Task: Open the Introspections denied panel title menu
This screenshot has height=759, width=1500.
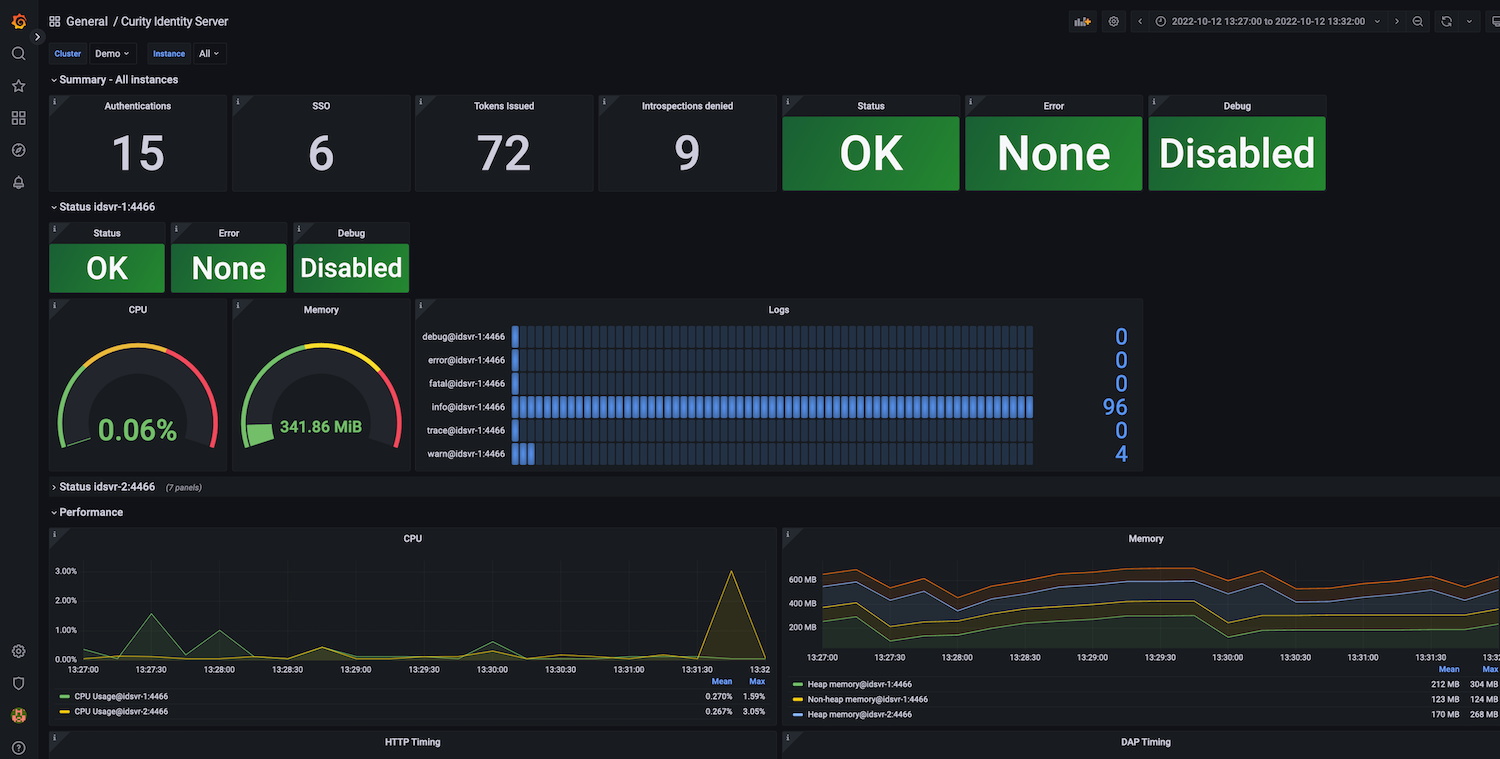Action: click(x=687, y=106)
